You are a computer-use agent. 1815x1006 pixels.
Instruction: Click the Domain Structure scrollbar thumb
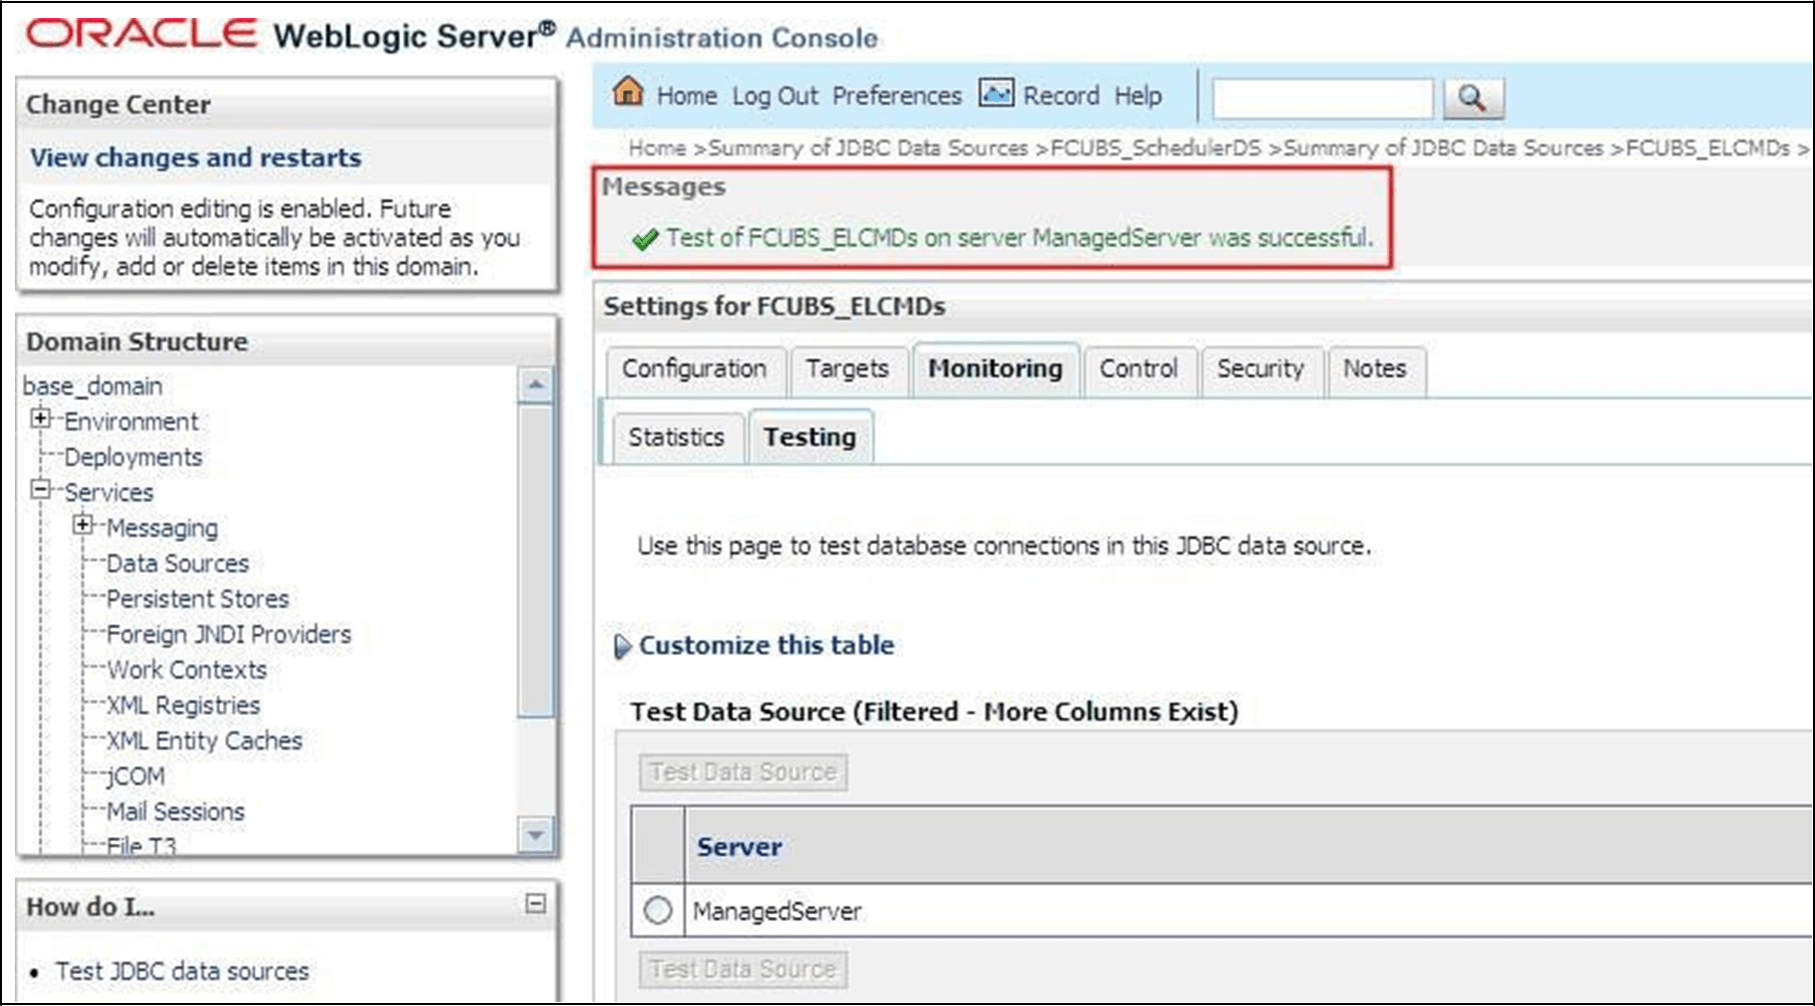tap(536, 560)
